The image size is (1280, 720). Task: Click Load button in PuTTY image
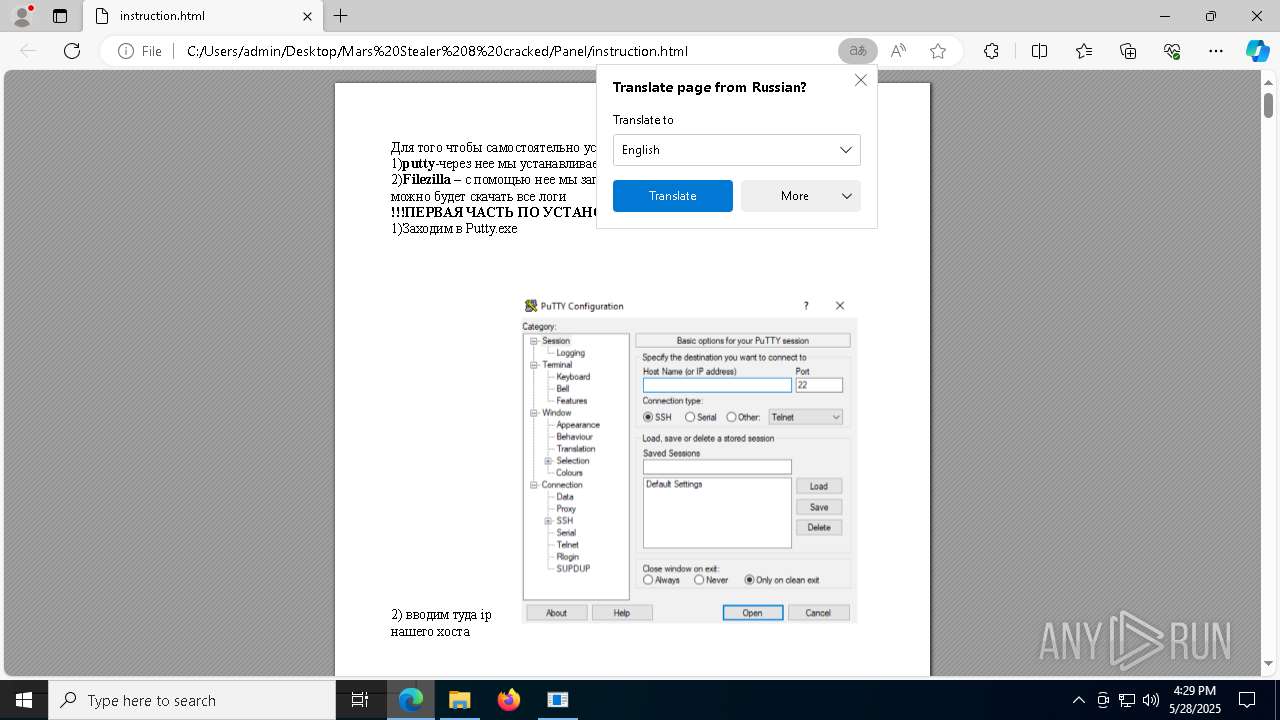(x=819, y=486)
